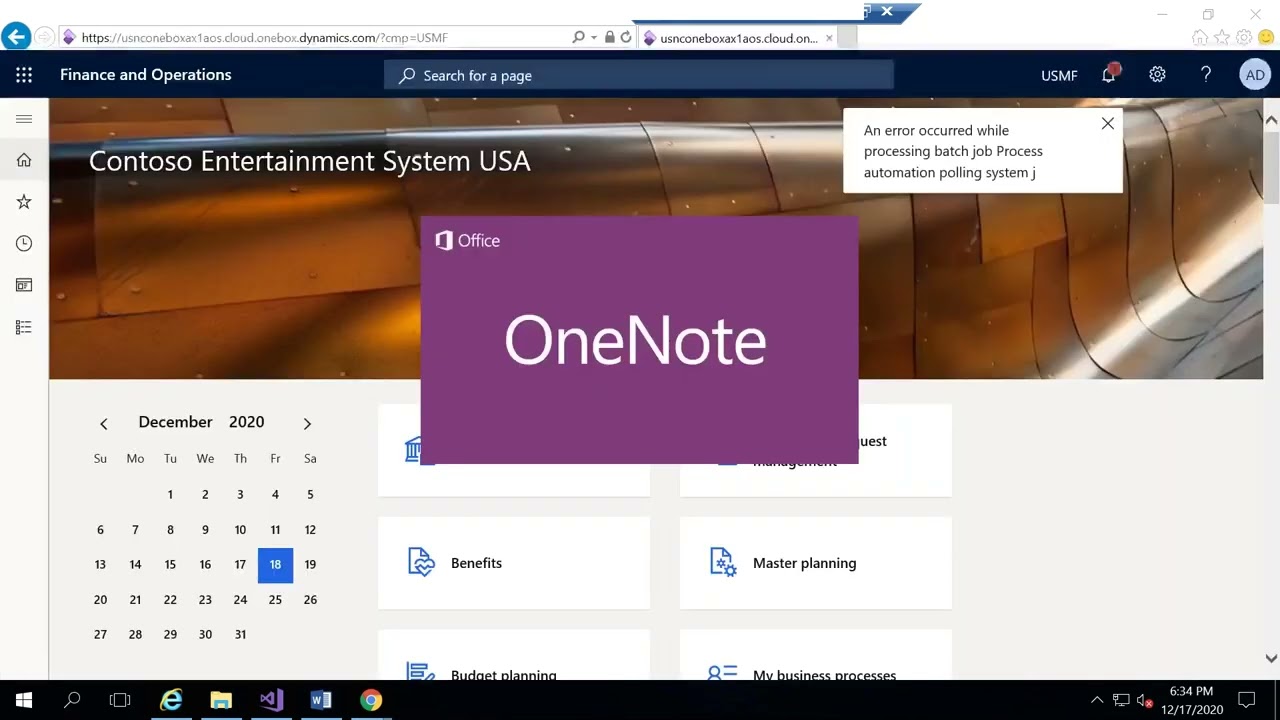Screen dimensions: 1280x720
Task: Open Word from taskbar
Action: click(321, 700)
